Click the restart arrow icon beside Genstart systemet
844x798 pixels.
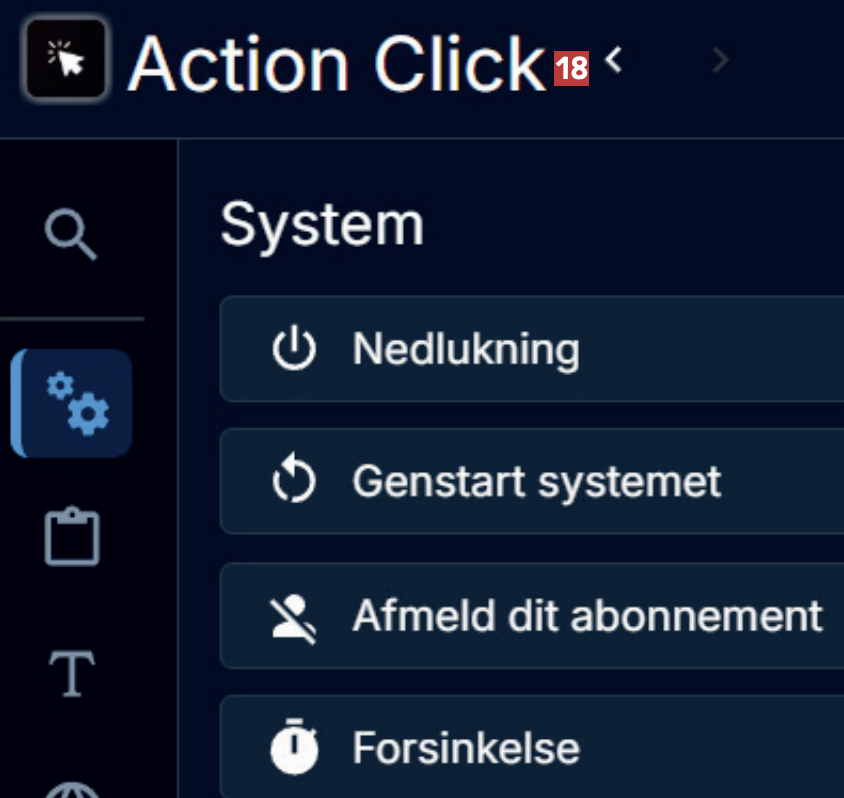(x=294, y=482)
